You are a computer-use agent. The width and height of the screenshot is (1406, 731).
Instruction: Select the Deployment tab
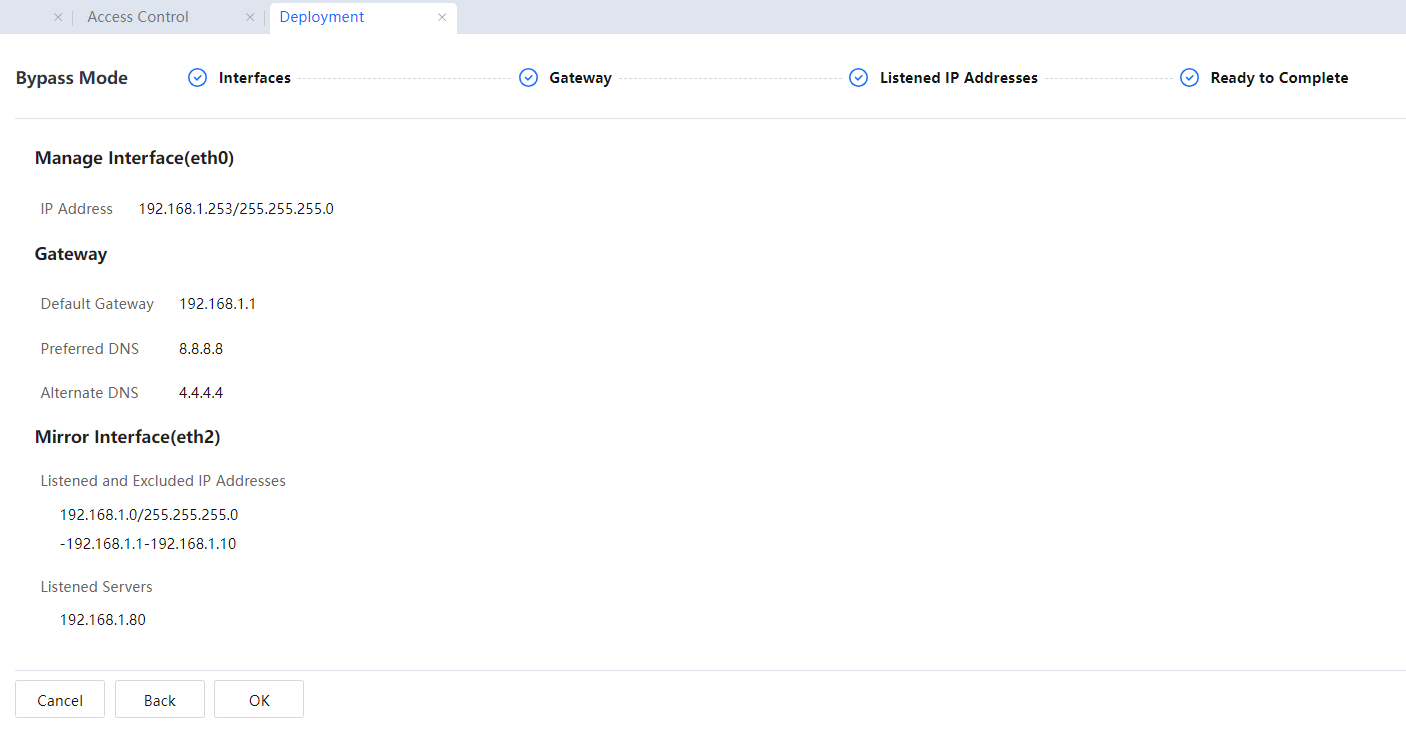pyautogui.click(x=322, y=17)
